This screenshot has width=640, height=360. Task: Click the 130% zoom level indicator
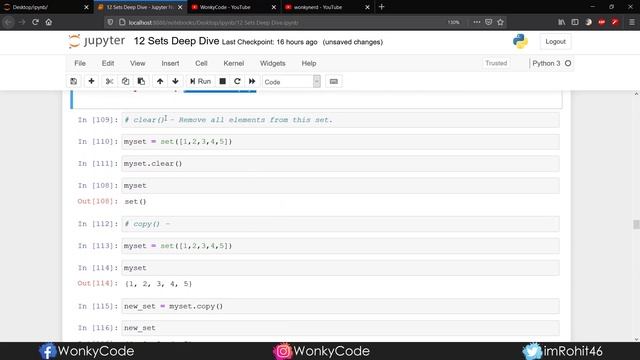click(453, 22)
